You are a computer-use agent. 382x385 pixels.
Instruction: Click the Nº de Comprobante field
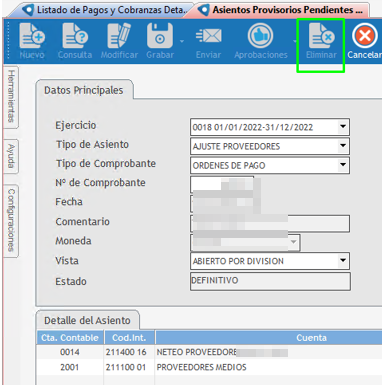click(222, 184)
